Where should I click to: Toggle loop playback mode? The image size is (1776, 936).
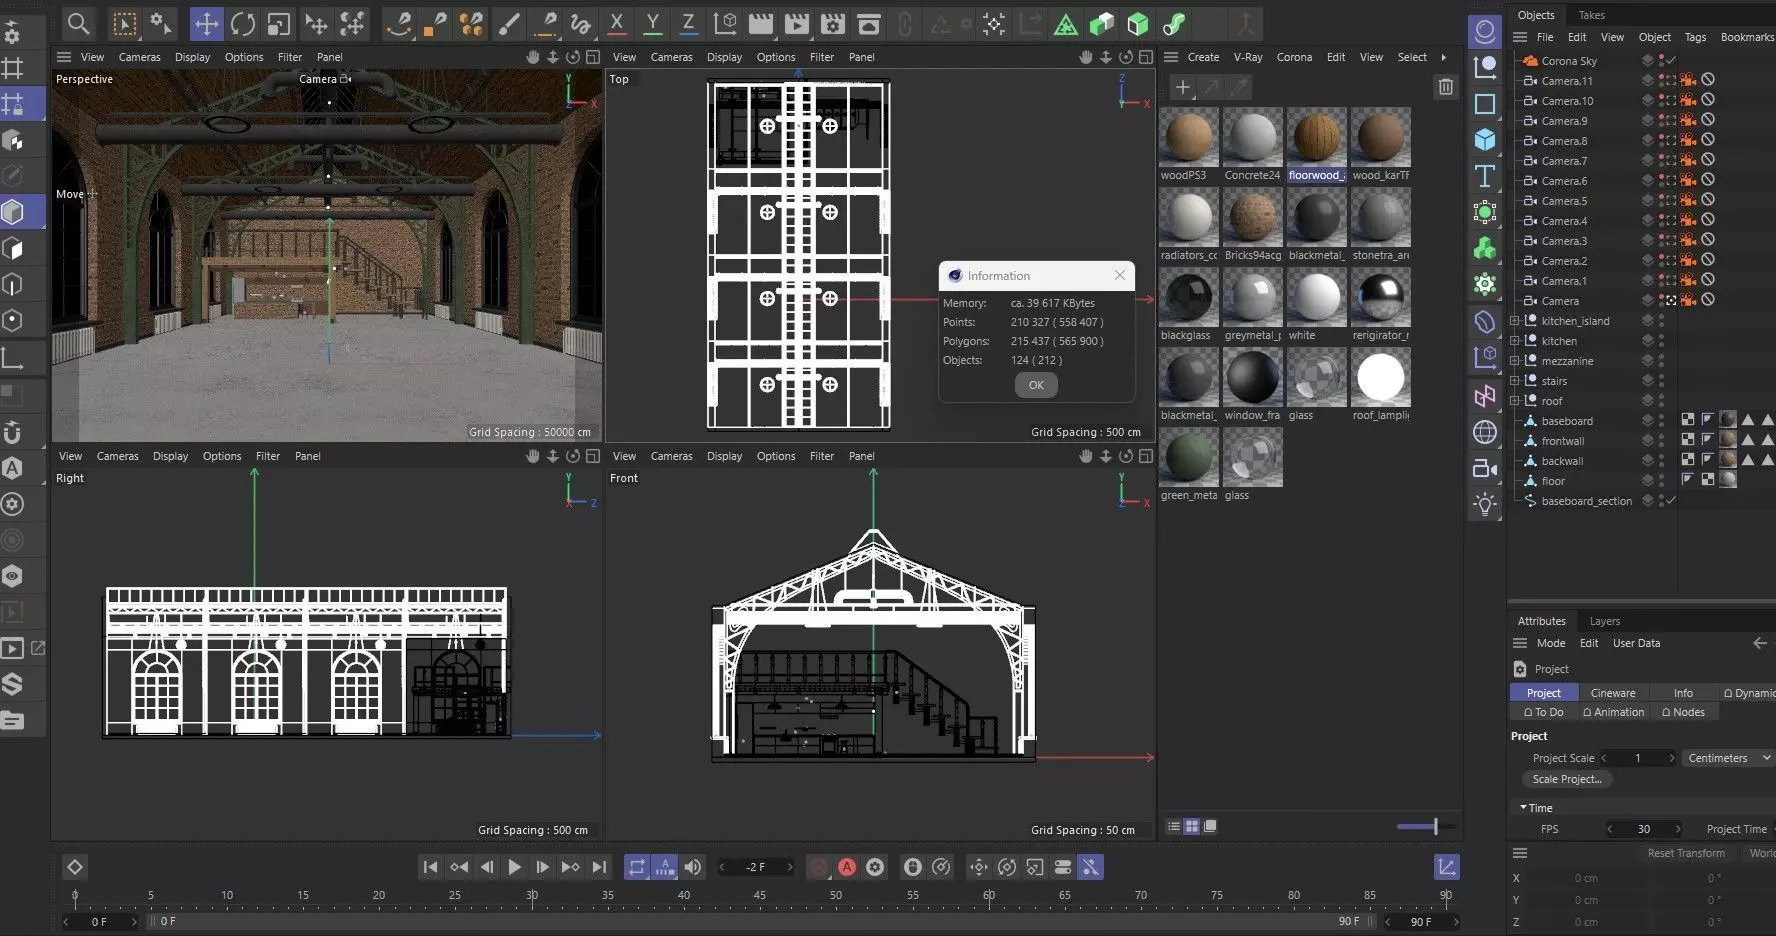point(636,867)
